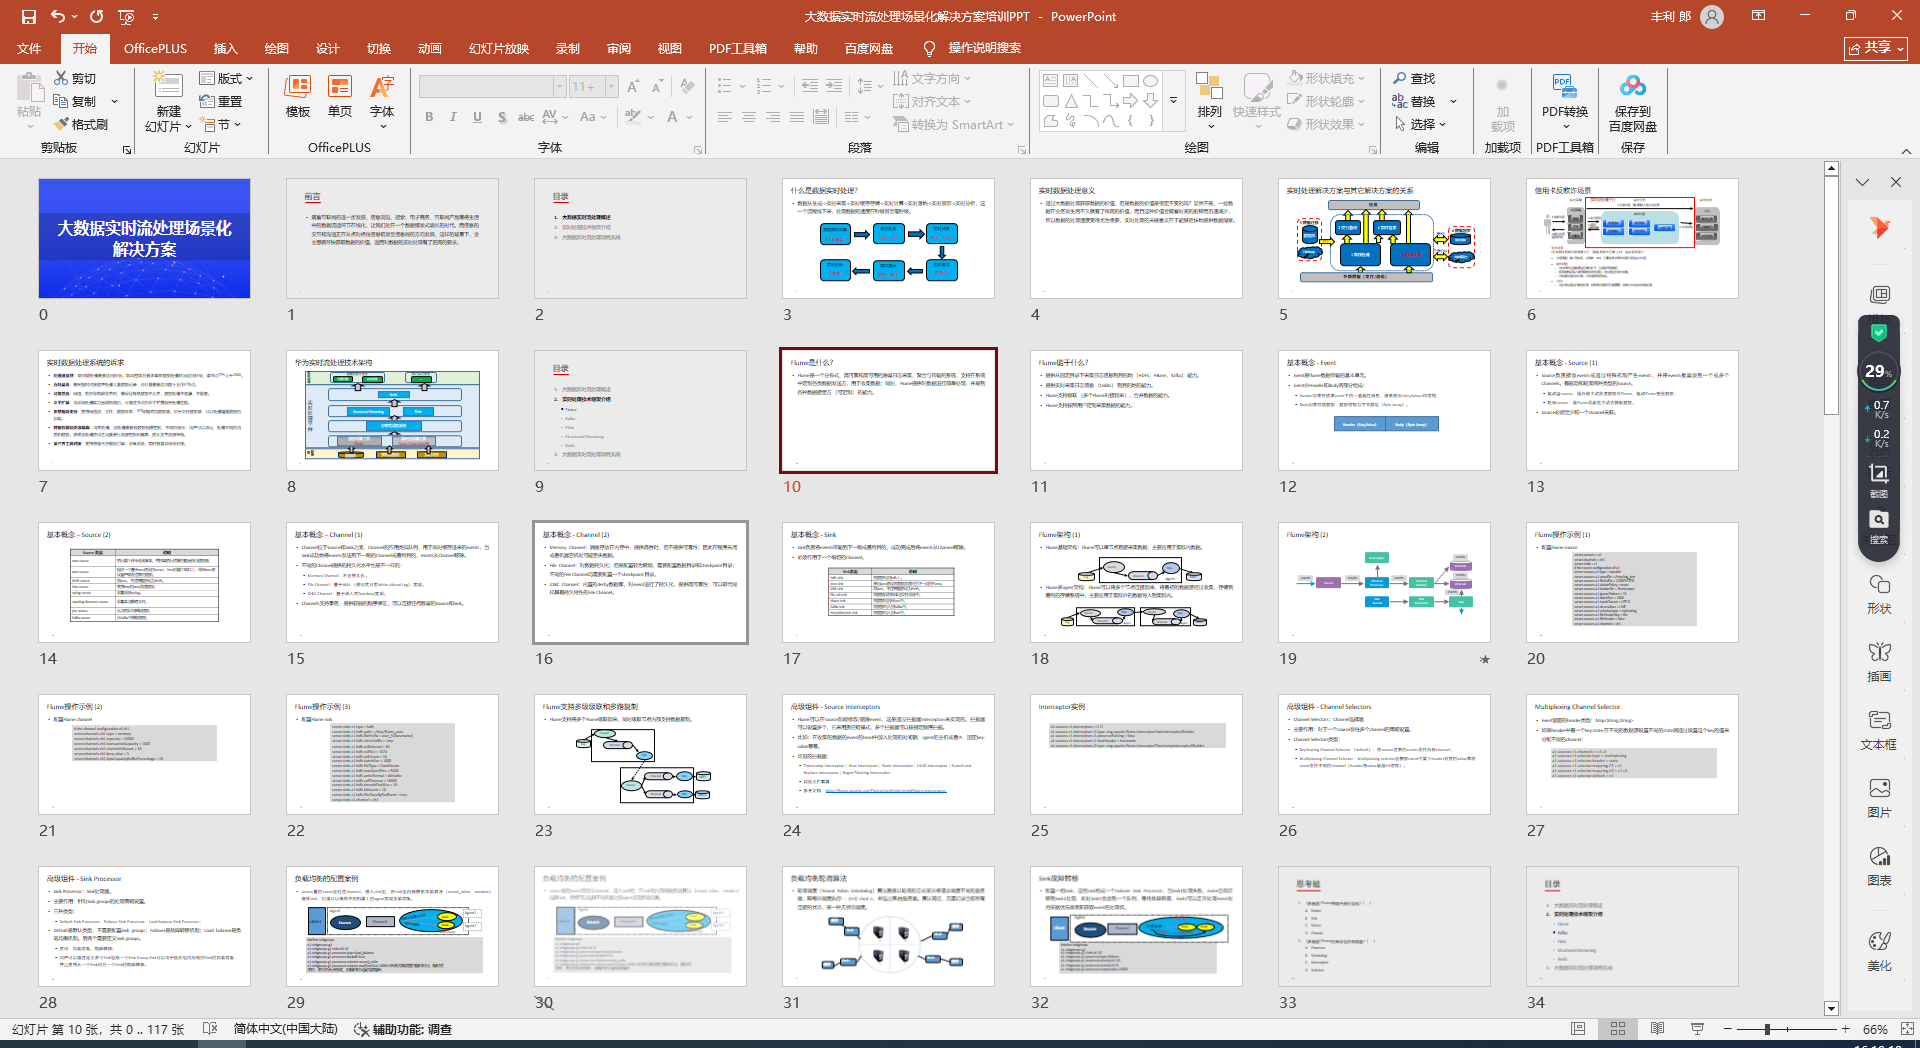Open the 设计 ribbon tab

click(x=327, y=48)
